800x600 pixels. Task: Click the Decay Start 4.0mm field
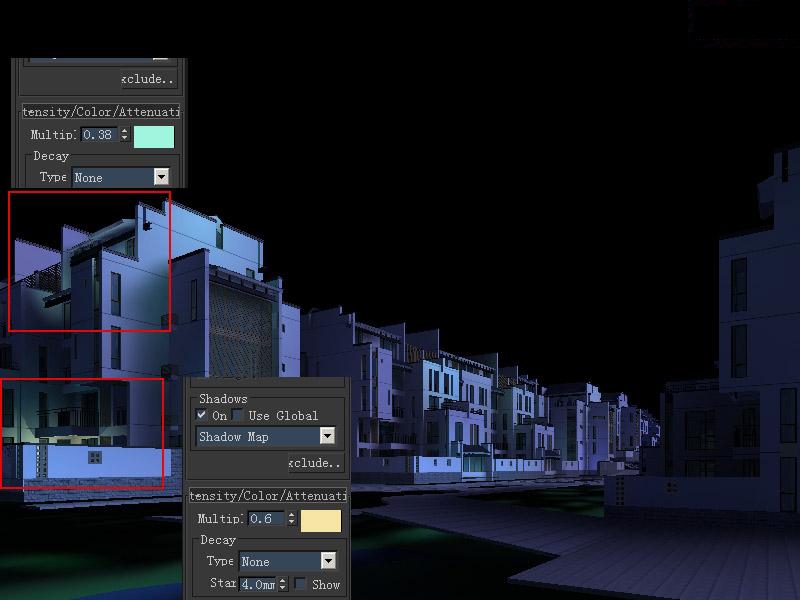[x=258, y=584]
